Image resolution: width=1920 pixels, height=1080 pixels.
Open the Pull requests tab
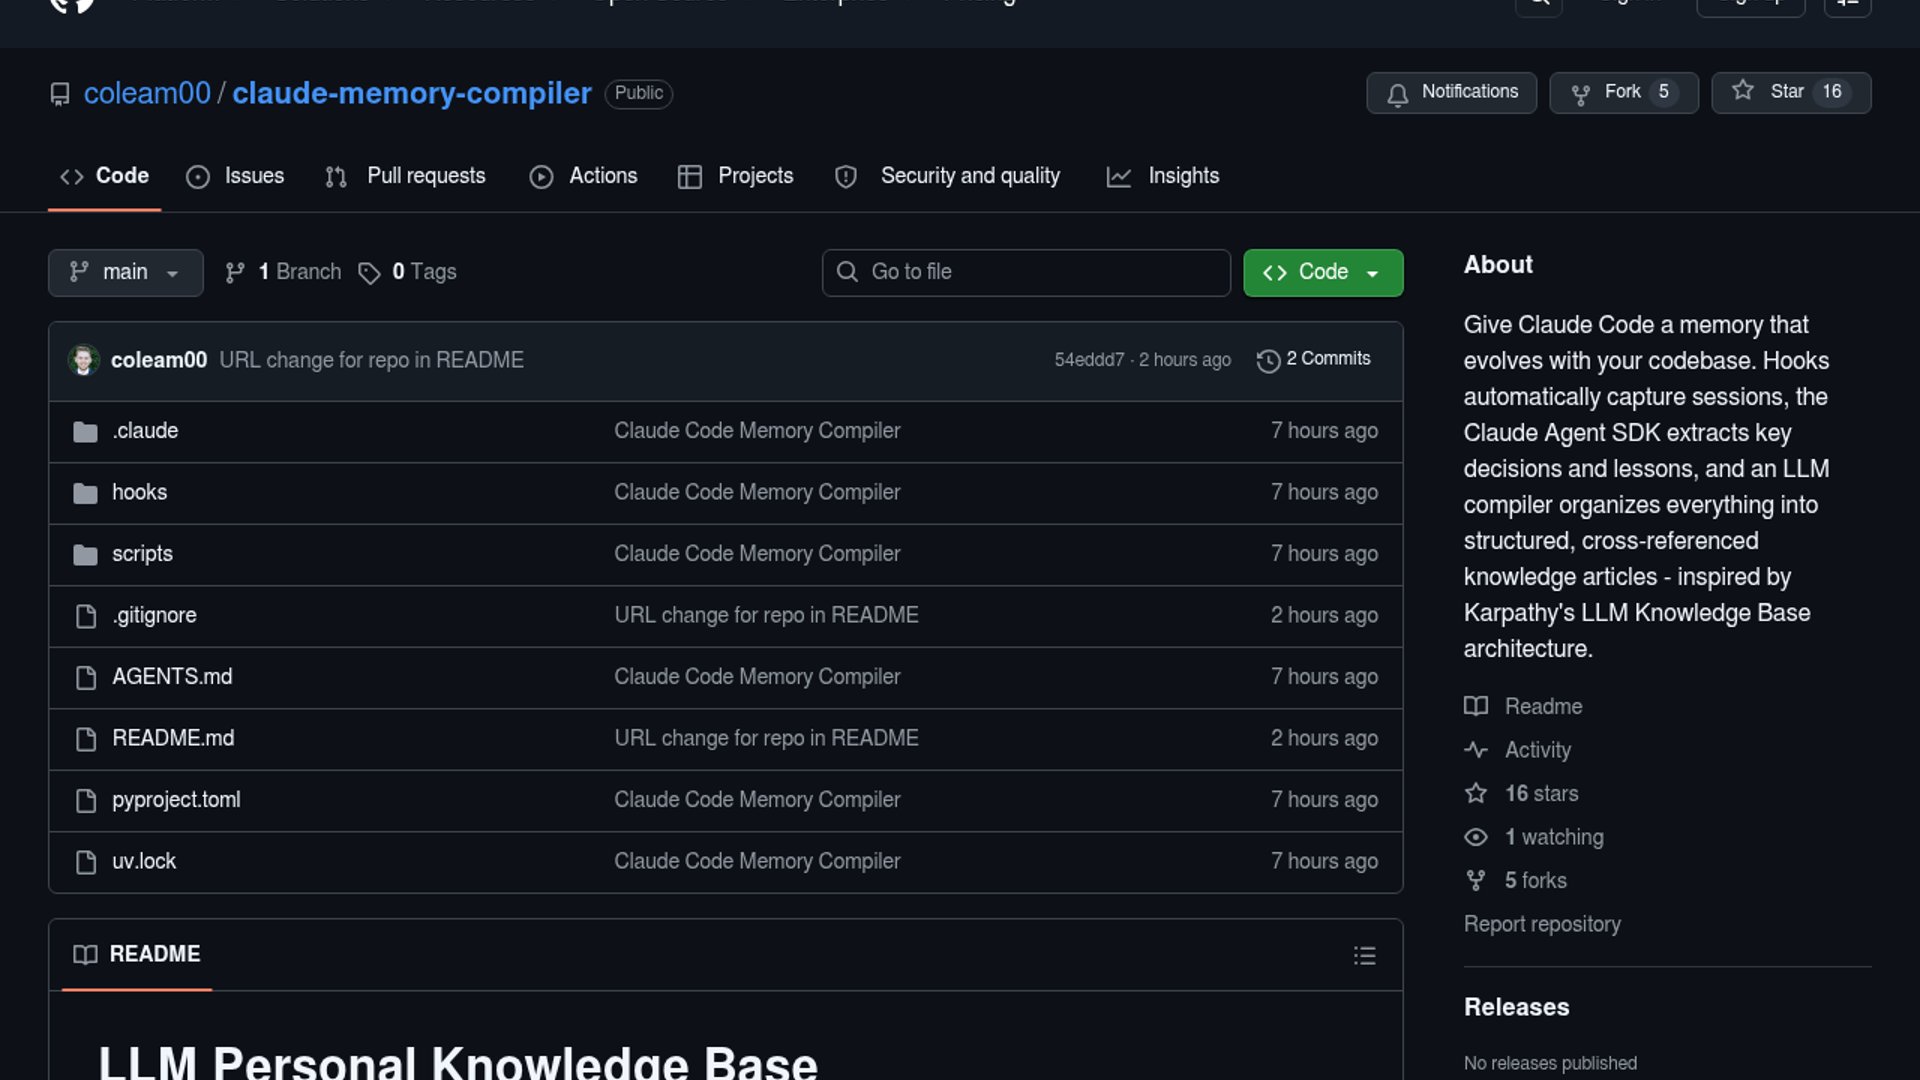pyautogui.click(x=406, y=176)
